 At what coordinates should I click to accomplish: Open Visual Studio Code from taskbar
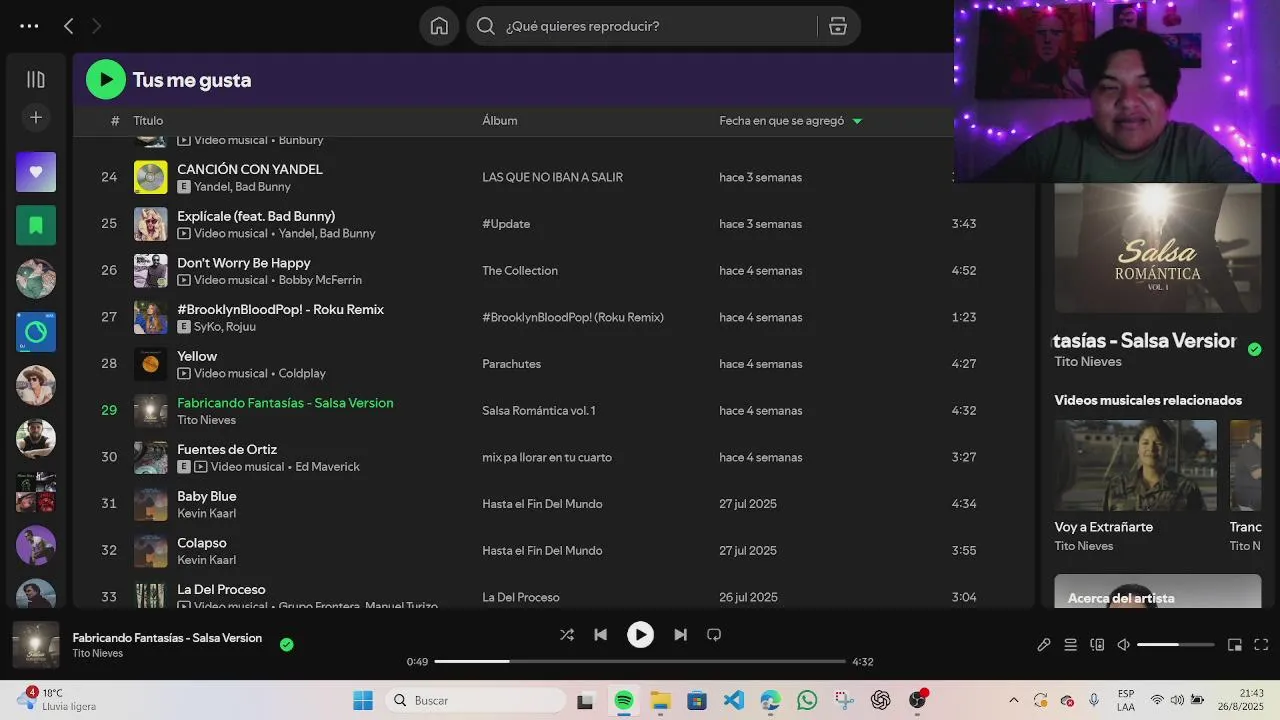coord(733,700)
